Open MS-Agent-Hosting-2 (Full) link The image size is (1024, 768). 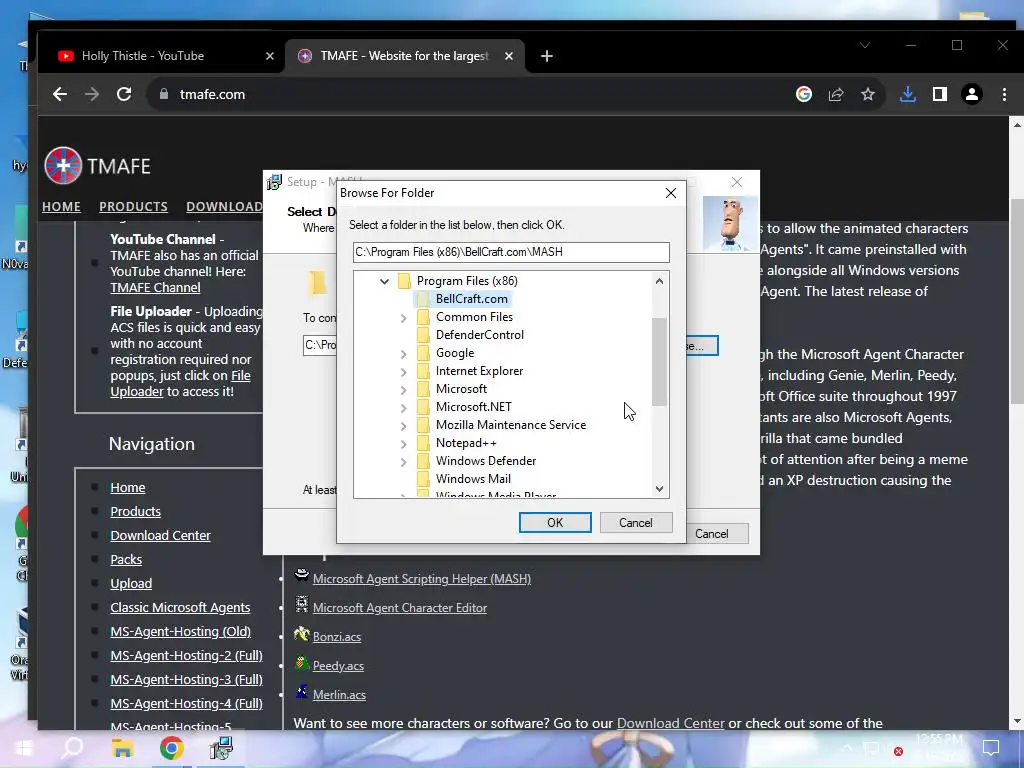[x=186, y=656]
